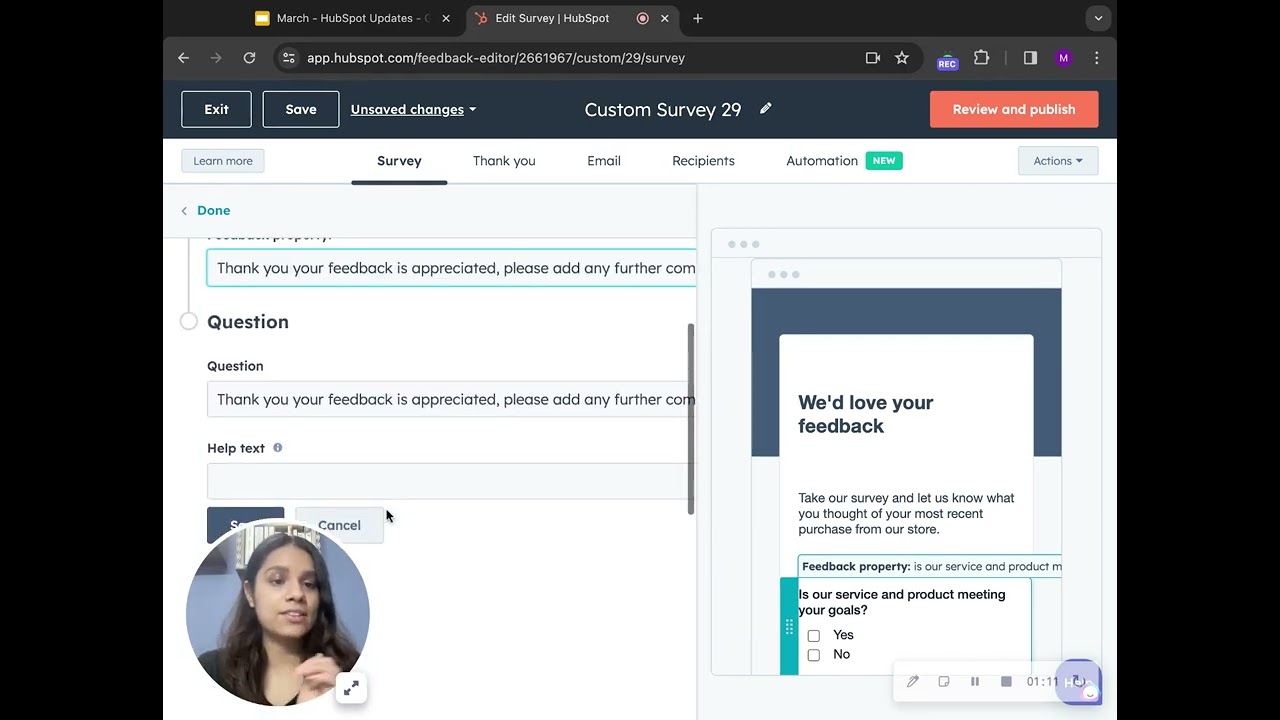Close the March - HubSpot Updates tab
Screen dimensions: 1280x720
tap(446, 18)
